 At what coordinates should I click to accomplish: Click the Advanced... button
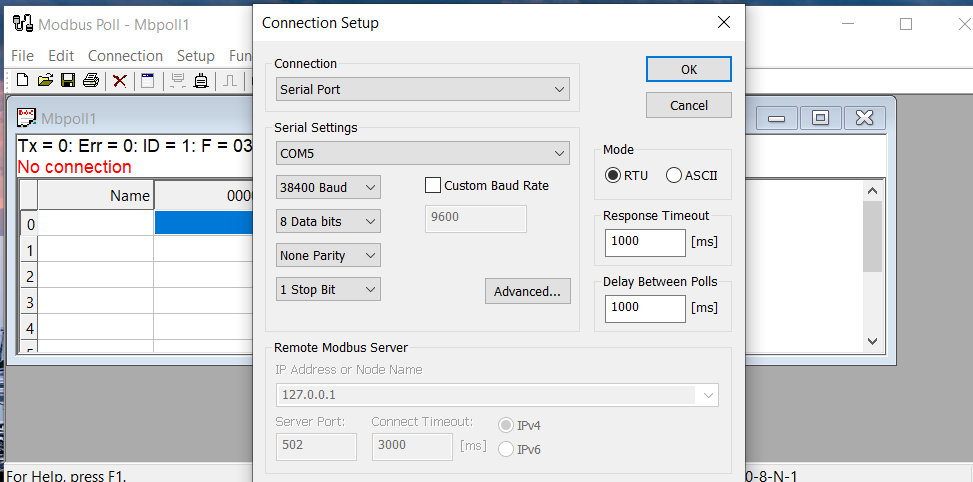[x=527, y=291]
